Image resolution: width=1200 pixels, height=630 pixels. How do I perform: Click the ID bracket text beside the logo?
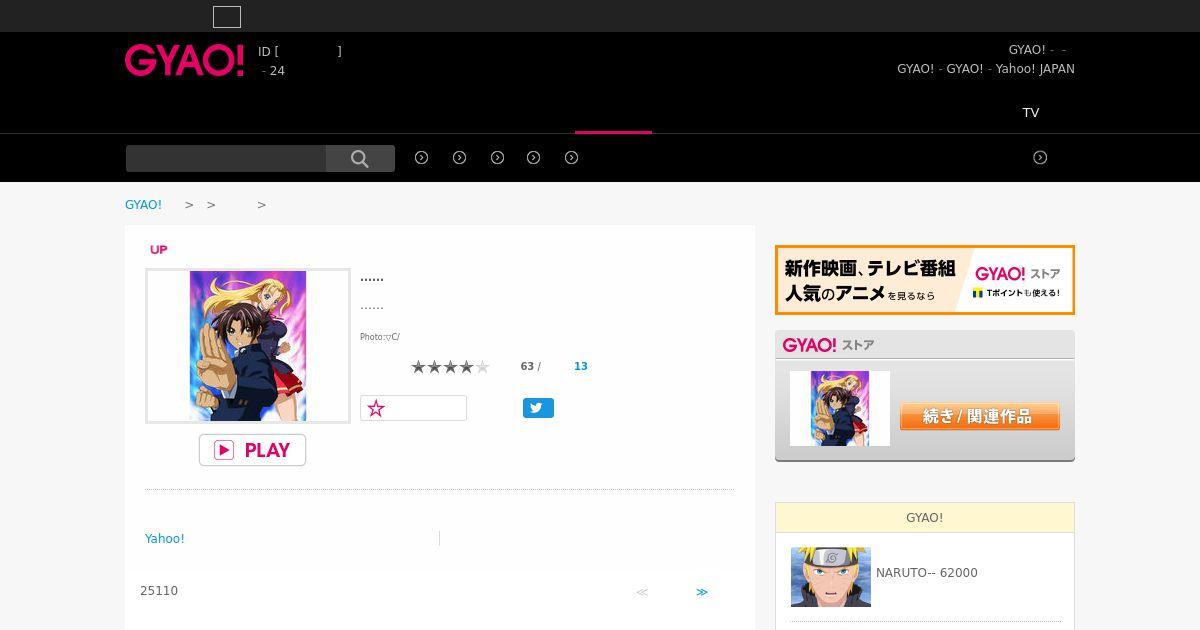pyautogui.click(x=300, y=51)
